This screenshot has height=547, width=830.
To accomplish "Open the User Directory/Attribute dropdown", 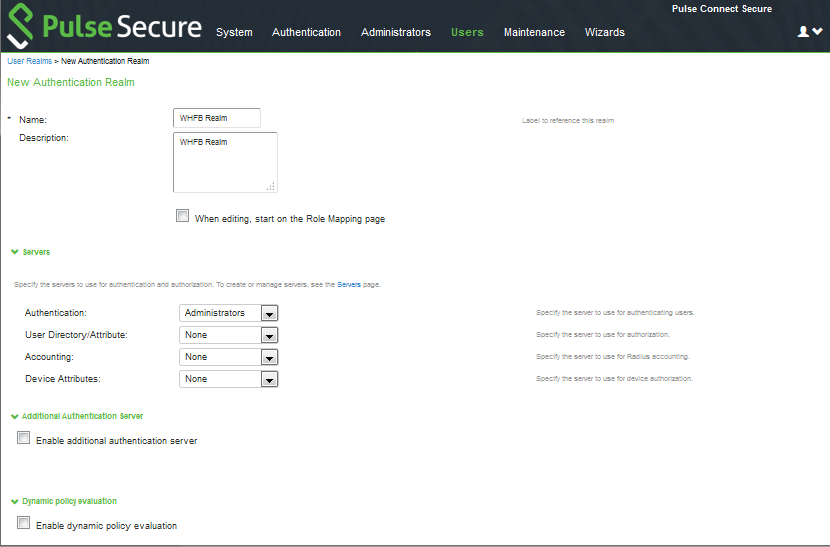I will click(x=228, y=335).
